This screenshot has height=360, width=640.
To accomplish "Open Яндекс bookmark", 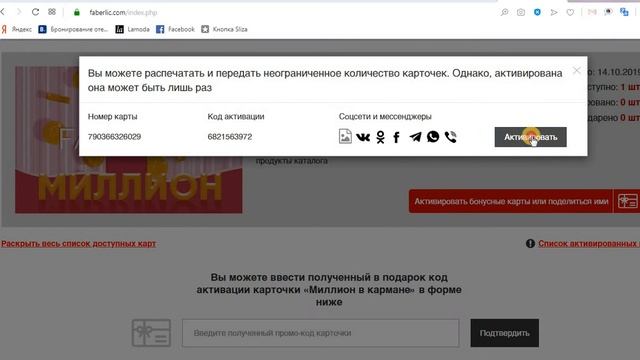I will pos(16,29).
